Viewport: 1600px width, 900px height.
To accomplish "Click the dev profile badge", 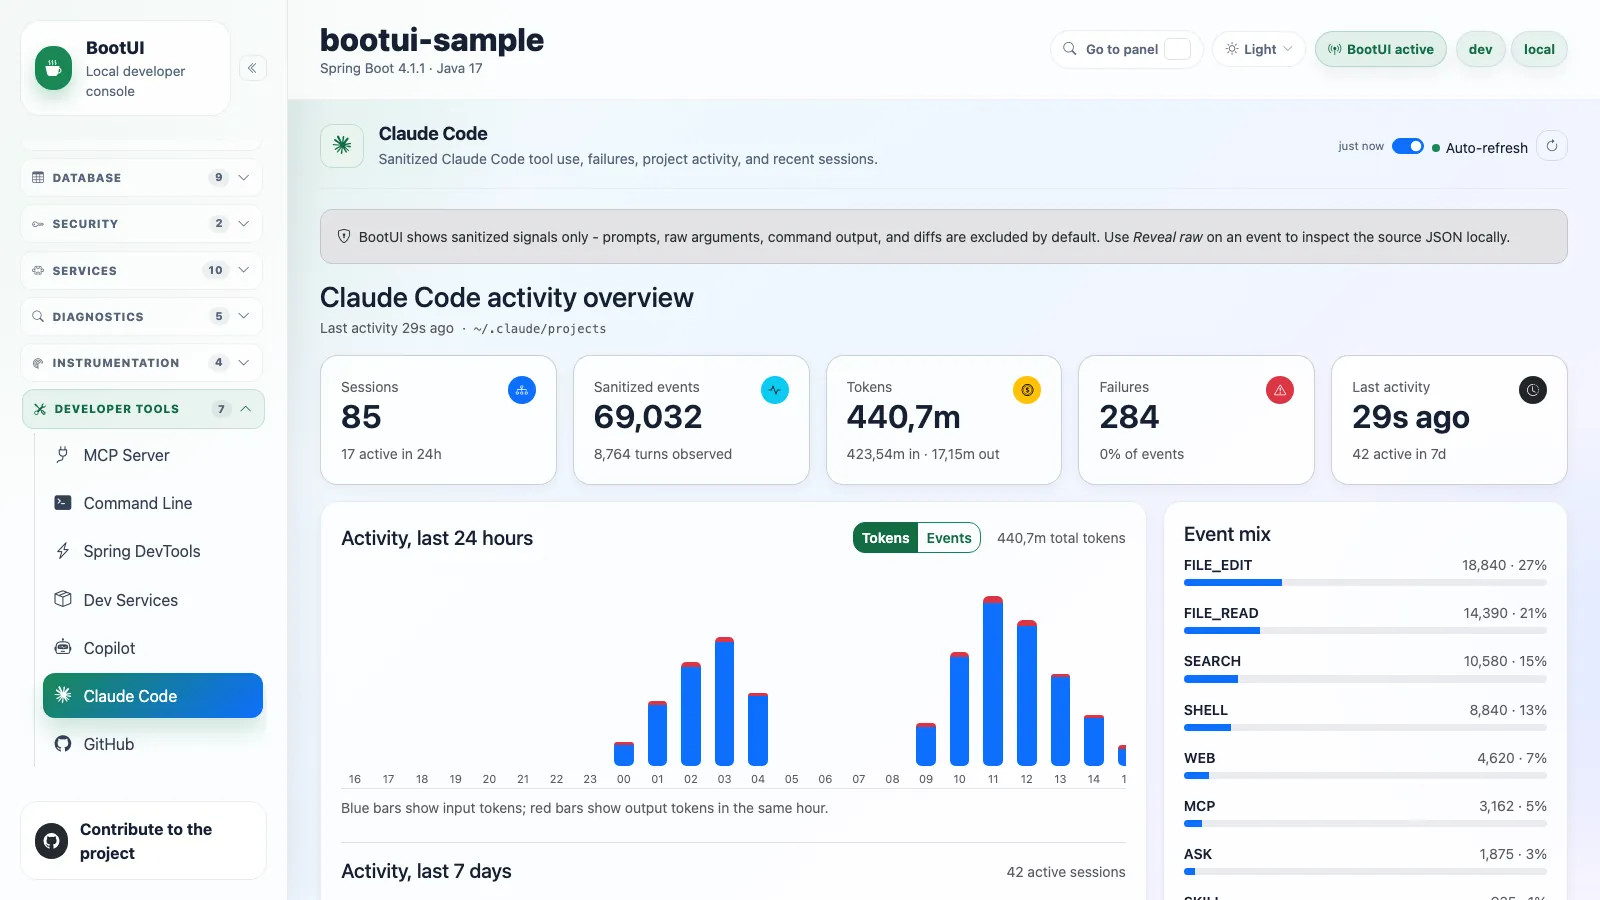I will point(1480,49).
